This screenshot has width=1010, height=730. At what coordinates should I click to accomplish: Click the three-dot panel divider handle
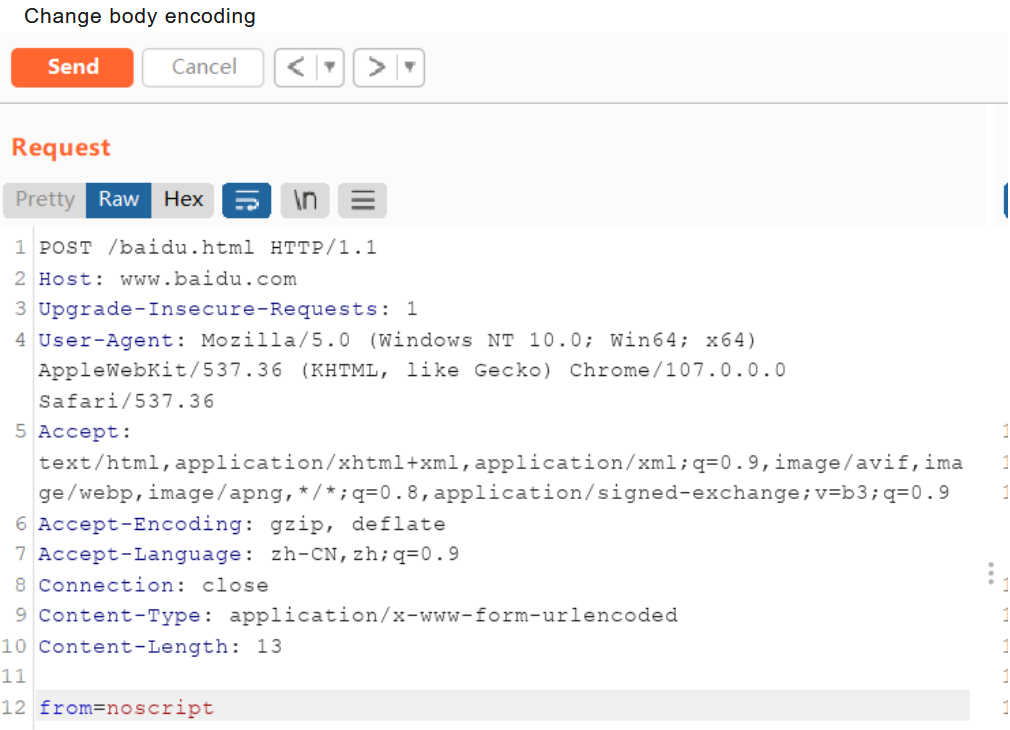pyautogui.click(x=991, y=573)
